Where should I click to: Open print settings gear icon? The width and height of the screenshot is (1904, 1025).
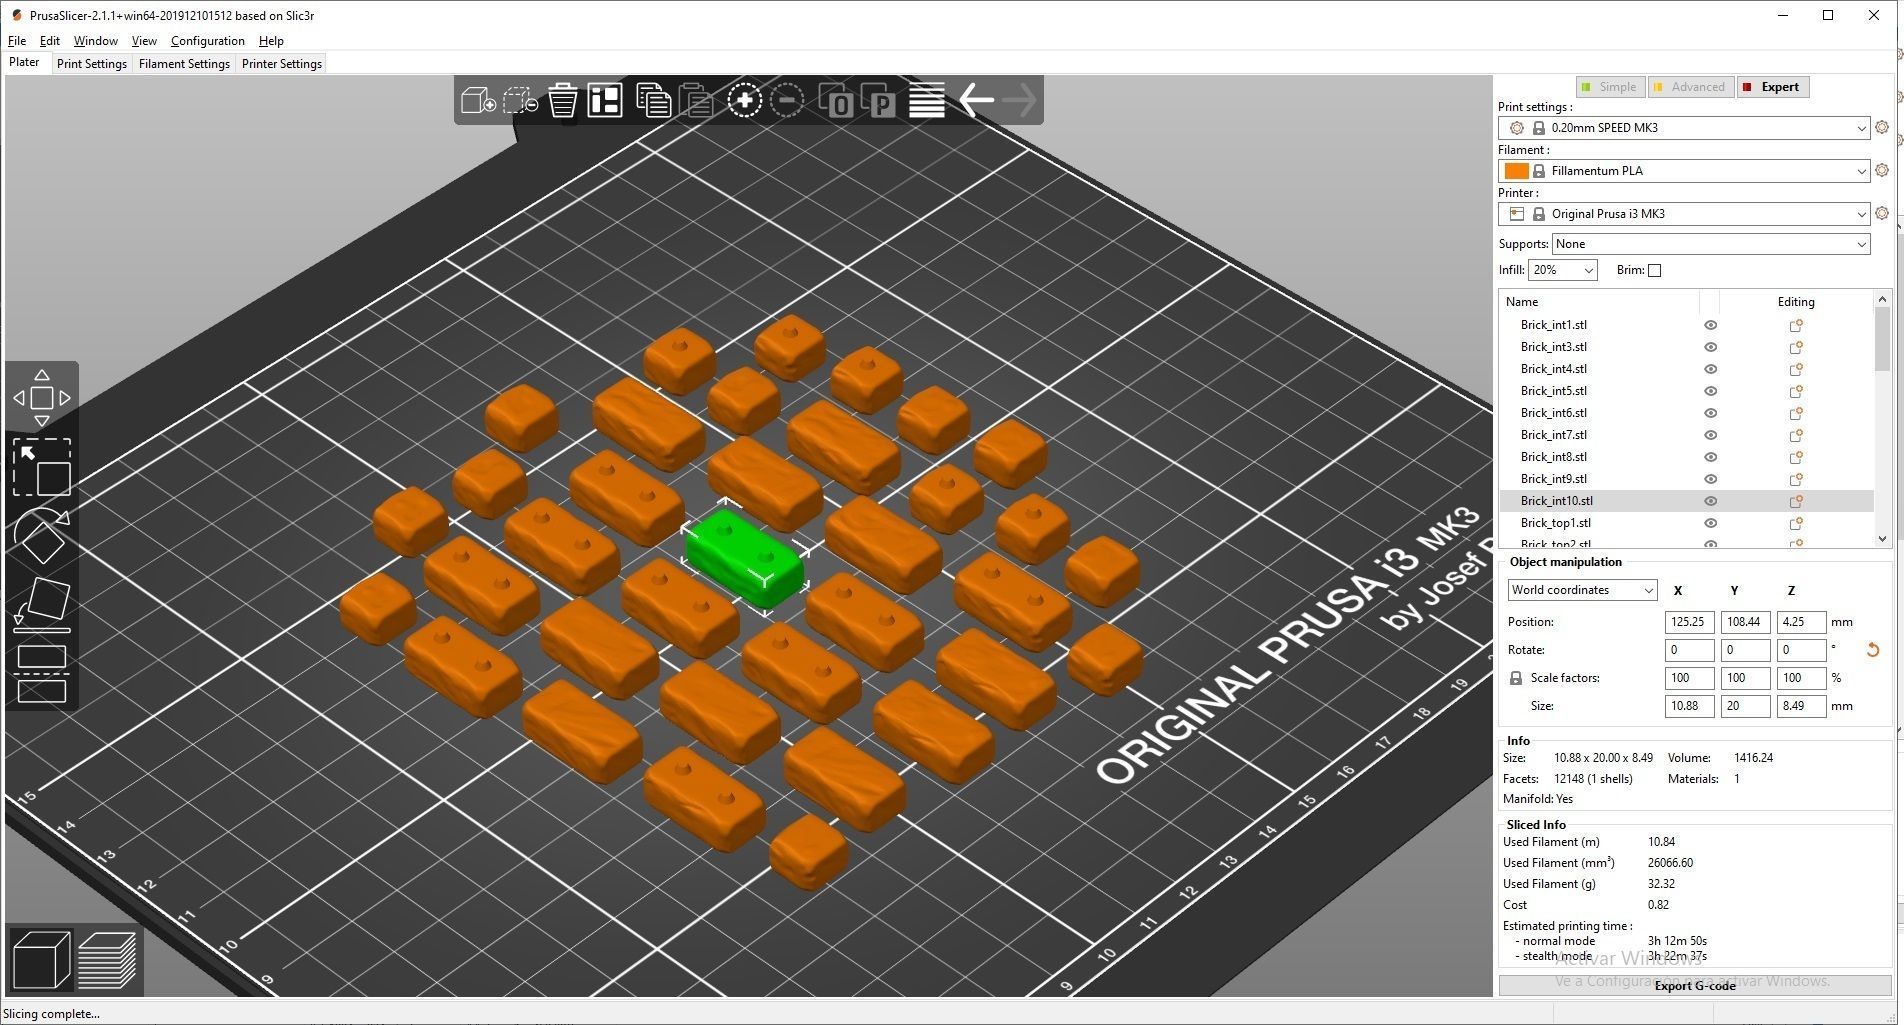point(1882,128)
